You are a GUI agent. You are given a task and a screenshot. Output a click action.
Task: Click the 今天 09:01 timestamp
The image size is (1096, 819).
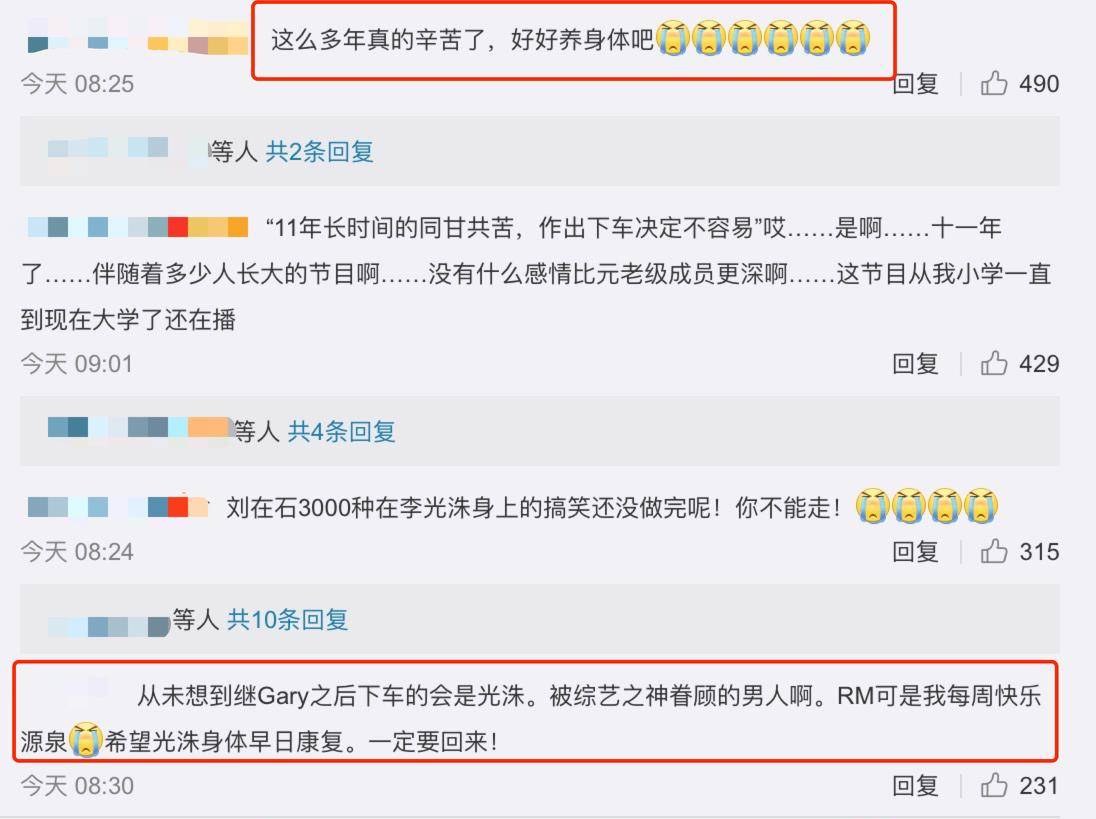coord(77,363)
